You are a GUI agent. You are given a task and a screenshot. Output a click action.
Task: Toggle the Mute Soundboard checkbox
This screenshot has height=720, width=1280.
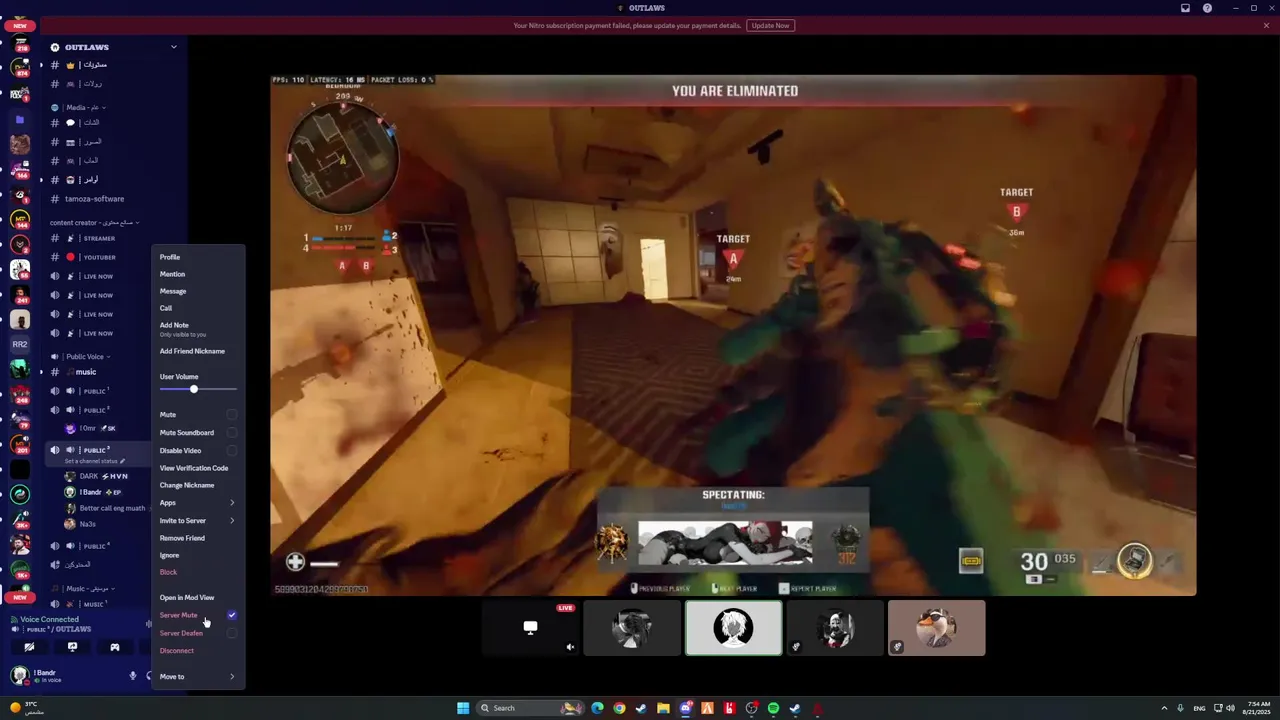point(231,432)
